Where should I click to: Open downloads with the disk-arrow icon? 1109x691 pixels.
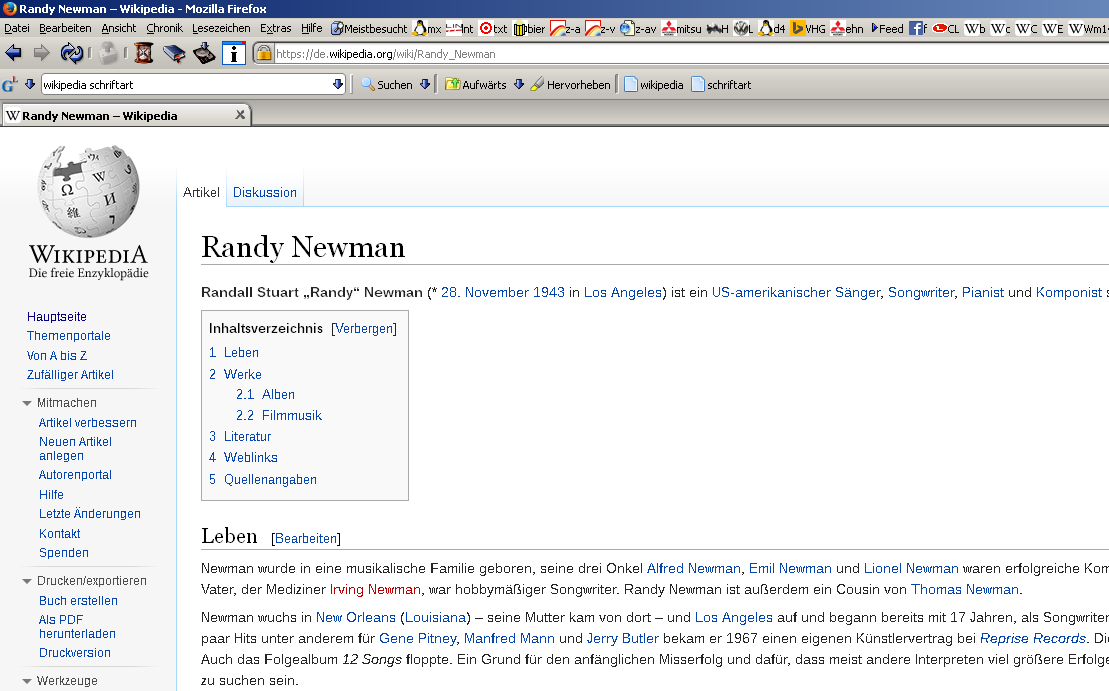[204, 53]
